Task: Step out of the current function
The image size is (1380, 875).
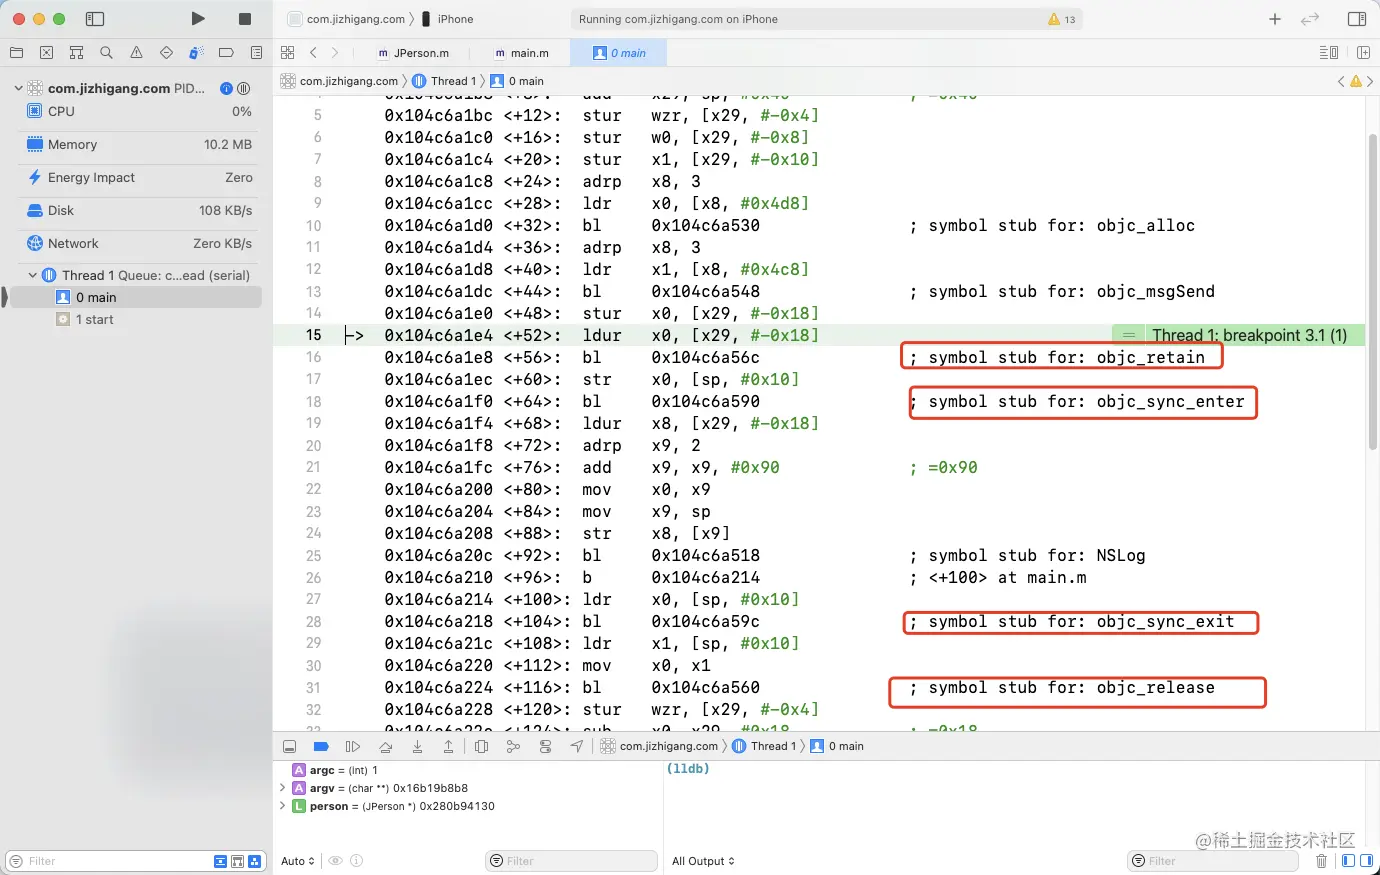Action: tap(449, 746)
